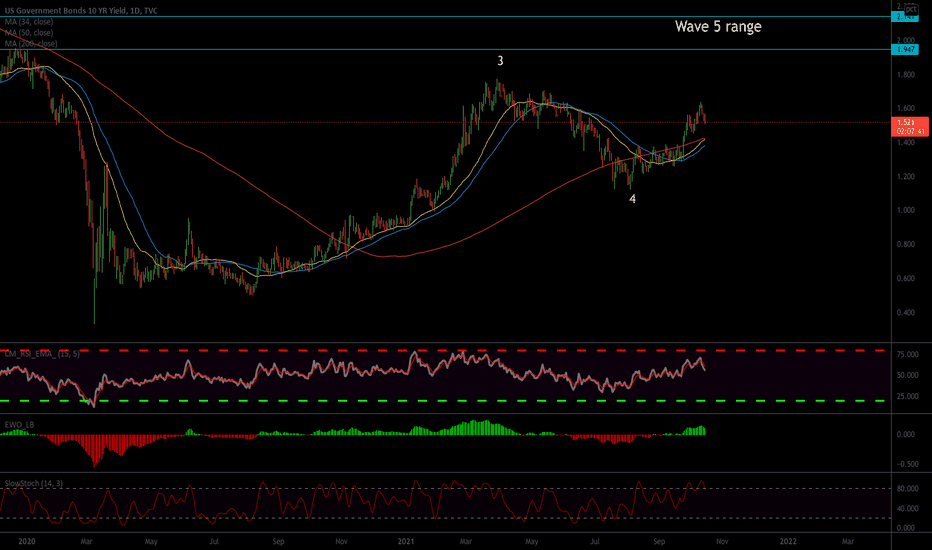Click the 75.000 RSI scale value
This screenshot has width=932, height=550.
coord(907,354)
